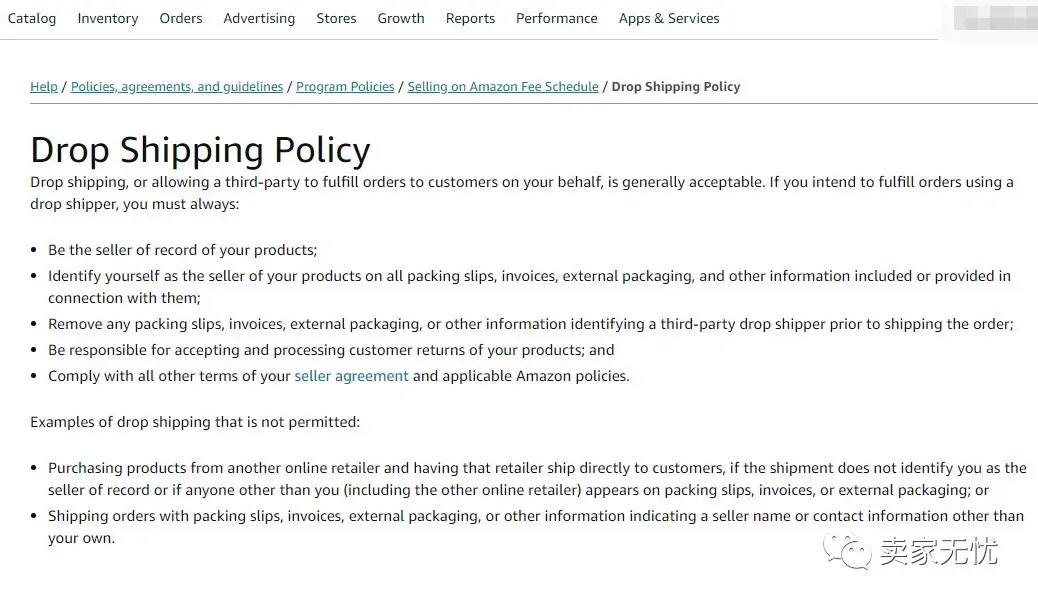This screenshot has height=602, width=1038.
Task: Open the Catalog menu
Action: 32,19
